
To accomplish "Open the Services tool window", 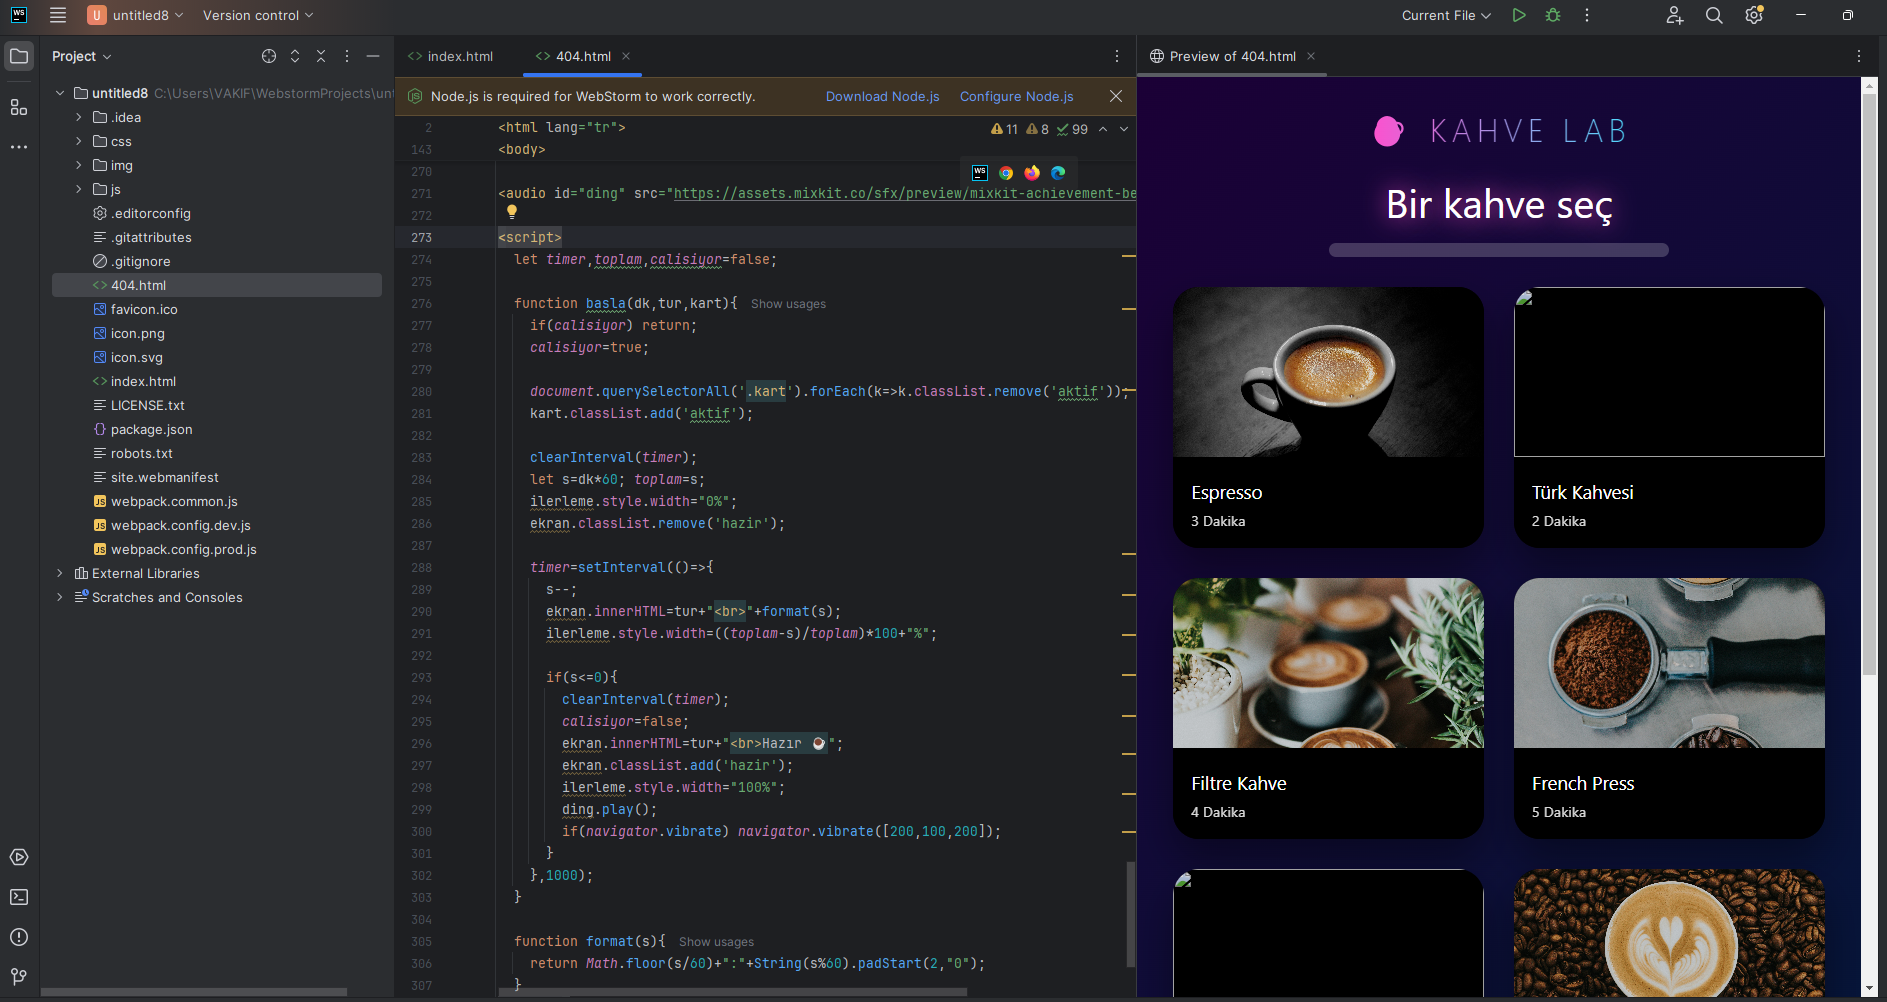I will click(19, 857).
